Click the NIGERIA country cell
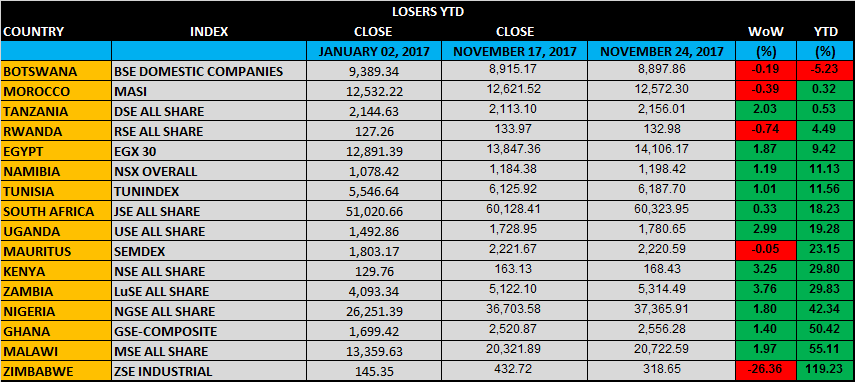The height and width of the screenshot is (382, 855). pos(56,311)
